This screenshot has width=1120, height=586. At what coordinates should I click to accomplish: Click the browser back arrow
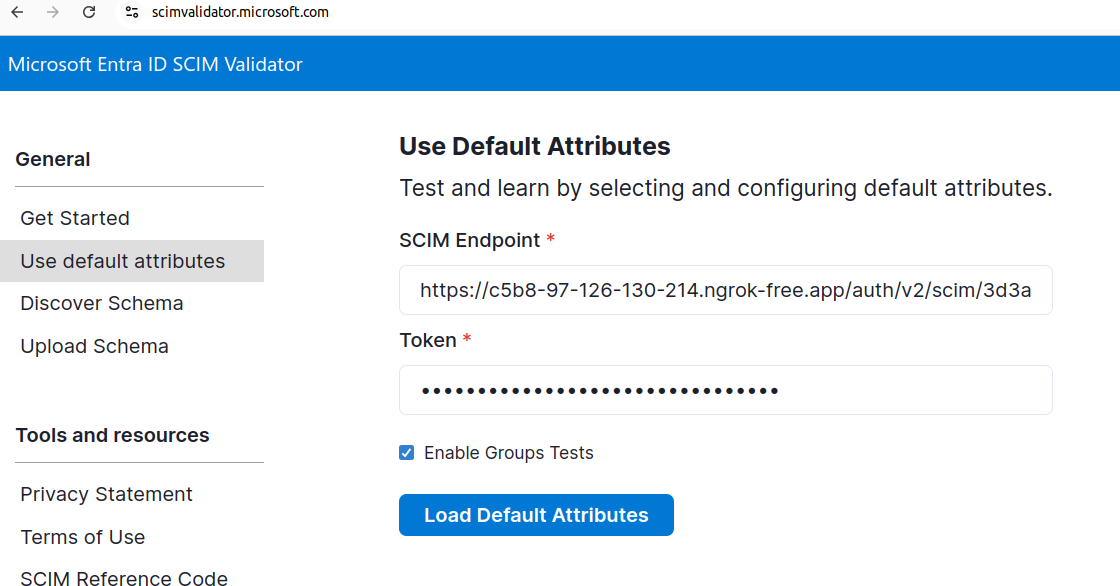17,12
